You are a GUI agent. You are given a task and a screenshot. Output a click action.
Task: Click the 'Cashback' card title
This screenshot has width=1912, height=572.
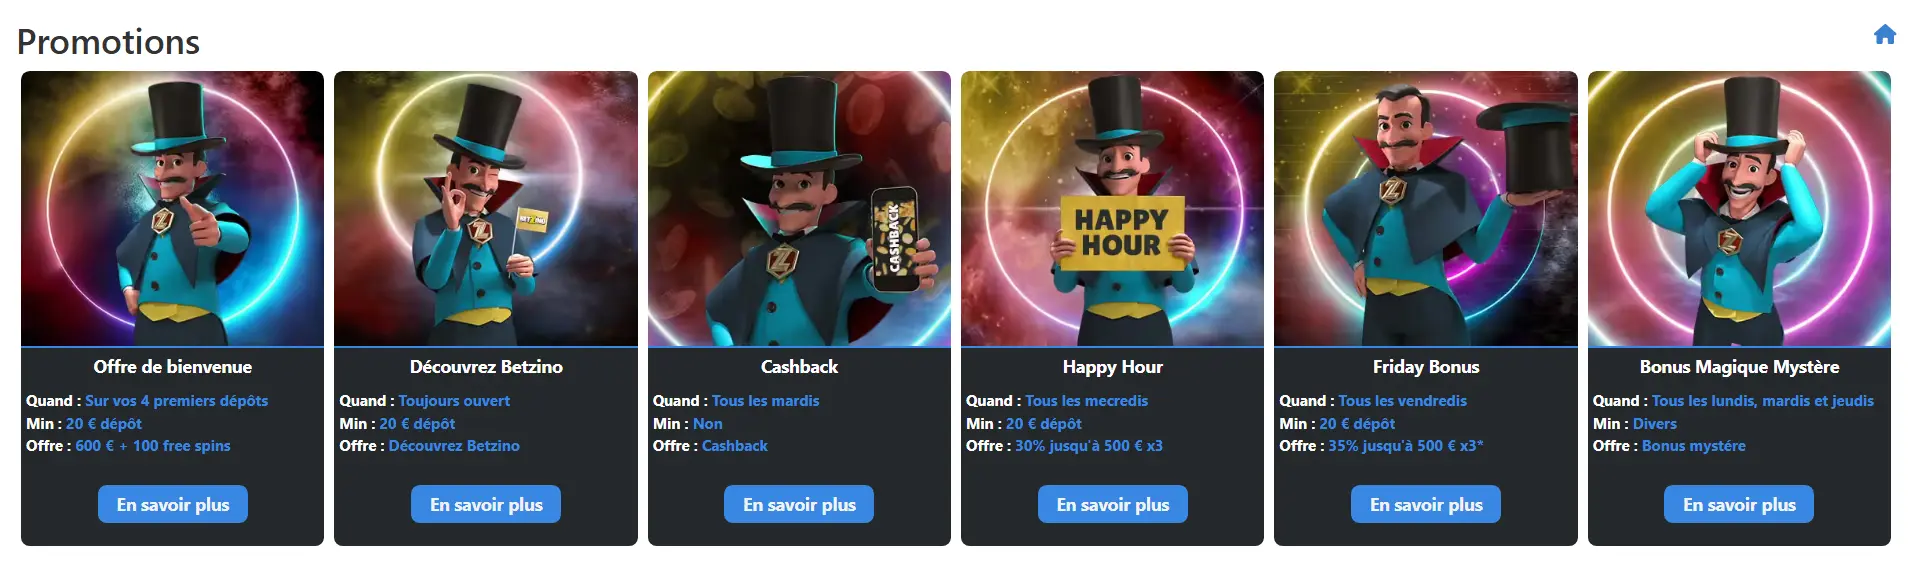click(x=799, y=367)
